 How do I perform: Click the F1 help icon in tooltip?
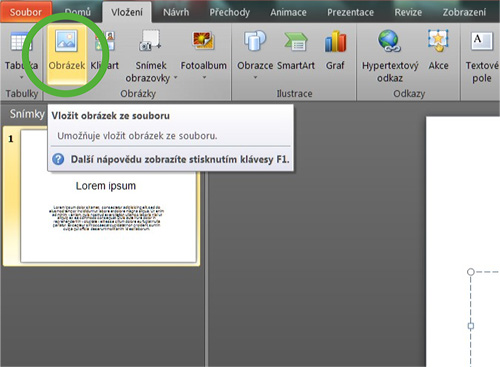[58, 159]
